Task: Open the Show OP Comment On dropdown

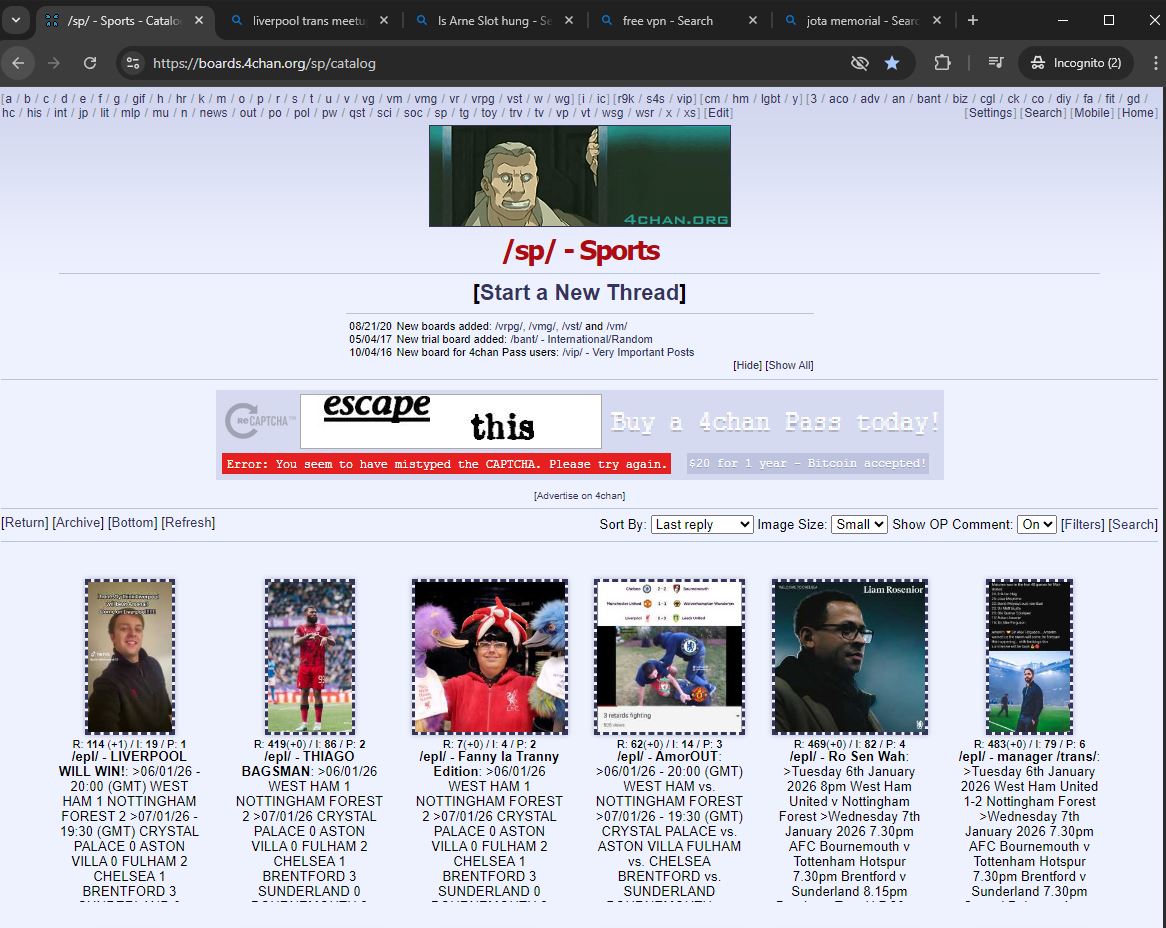Action: (x=1037, y=524)
